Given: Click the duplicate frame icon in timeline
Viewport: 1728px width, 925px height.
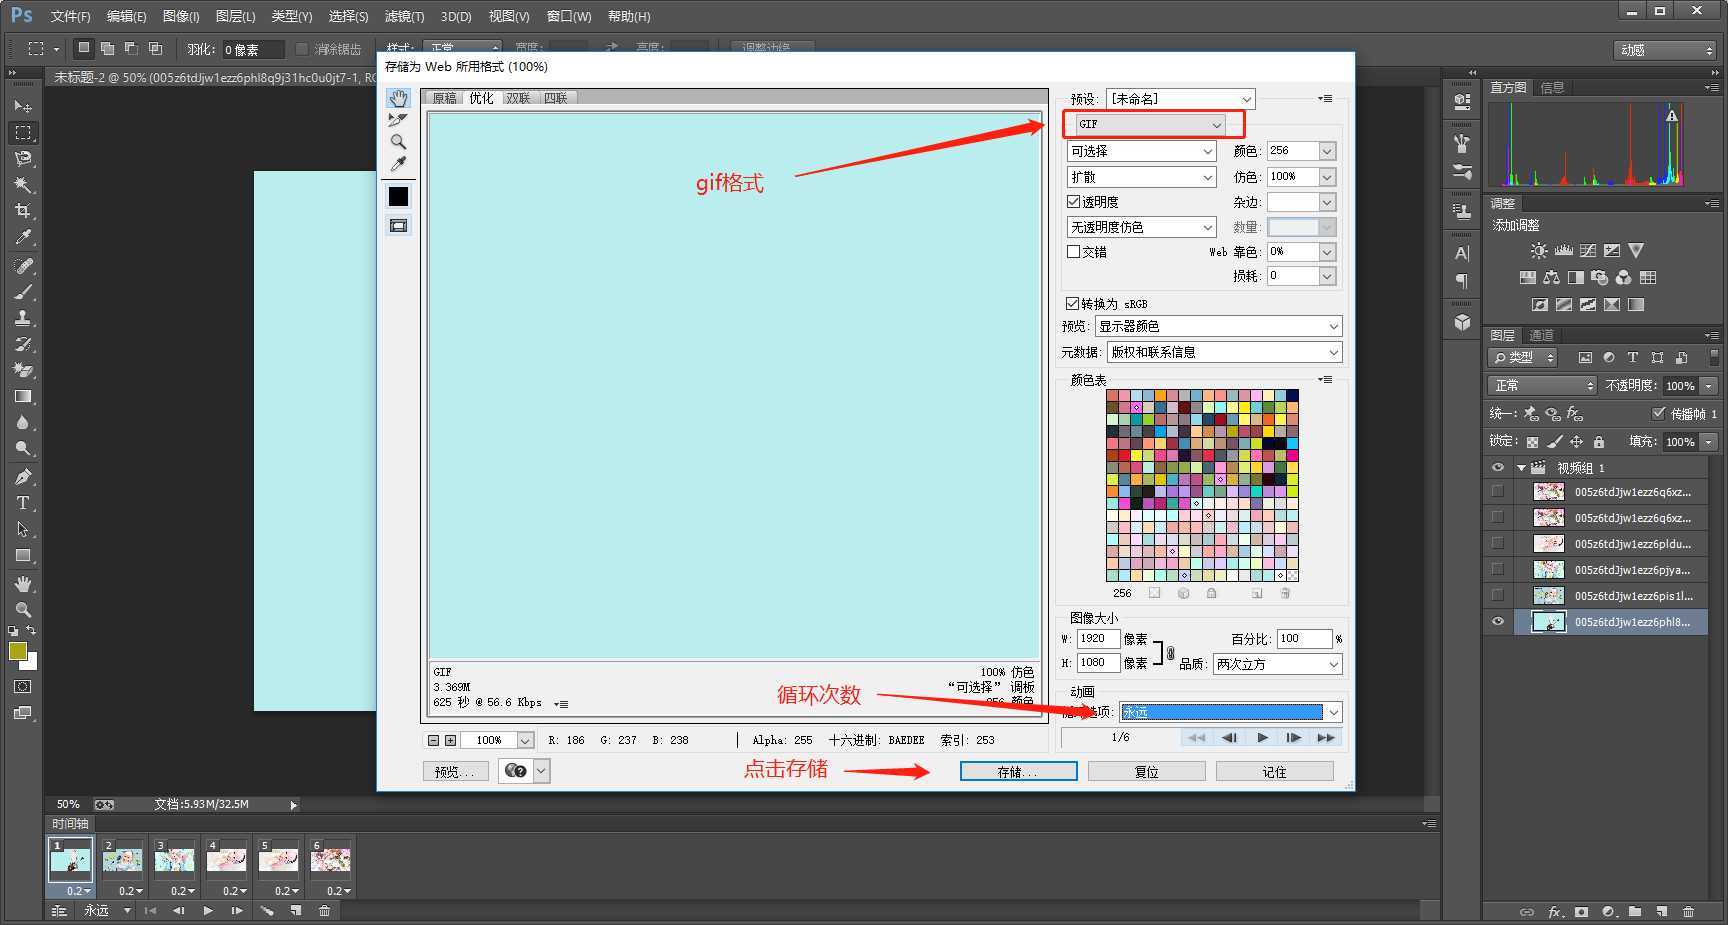Looking at the screenshot, I should click(x=296, y=911).
